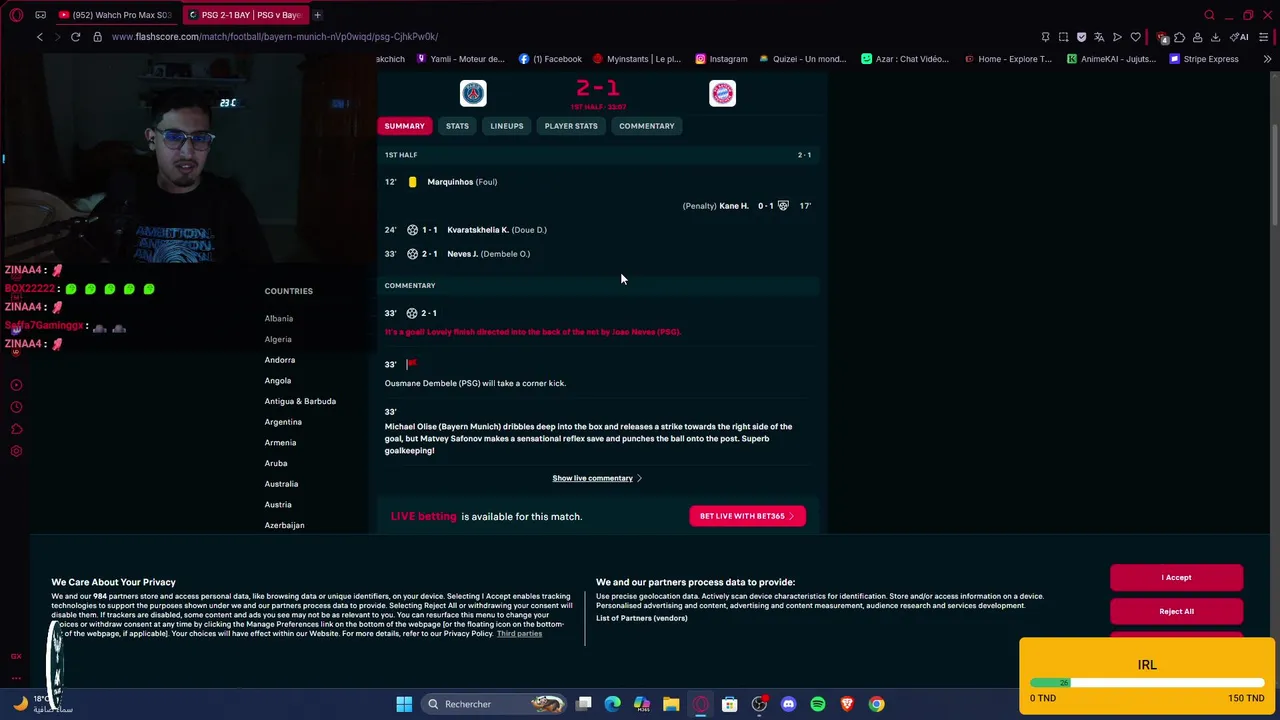Open Microsoft Edge from taskbar
The width and height of the screenshot is (1280, 720).
point(613,704)
